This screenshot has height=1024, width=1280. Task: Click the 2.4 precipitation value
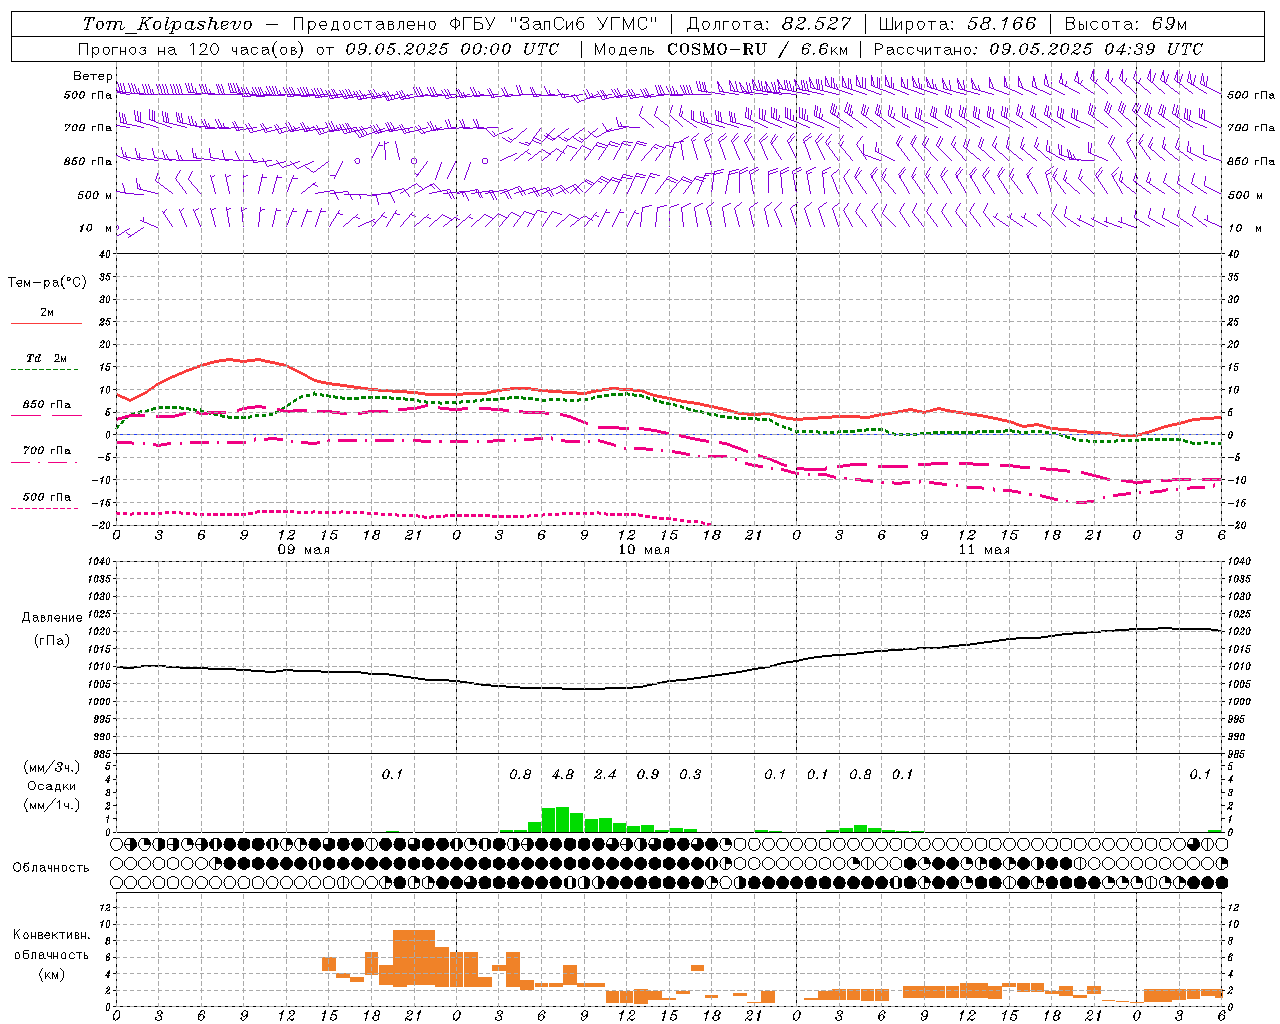[x=605, y=774]
